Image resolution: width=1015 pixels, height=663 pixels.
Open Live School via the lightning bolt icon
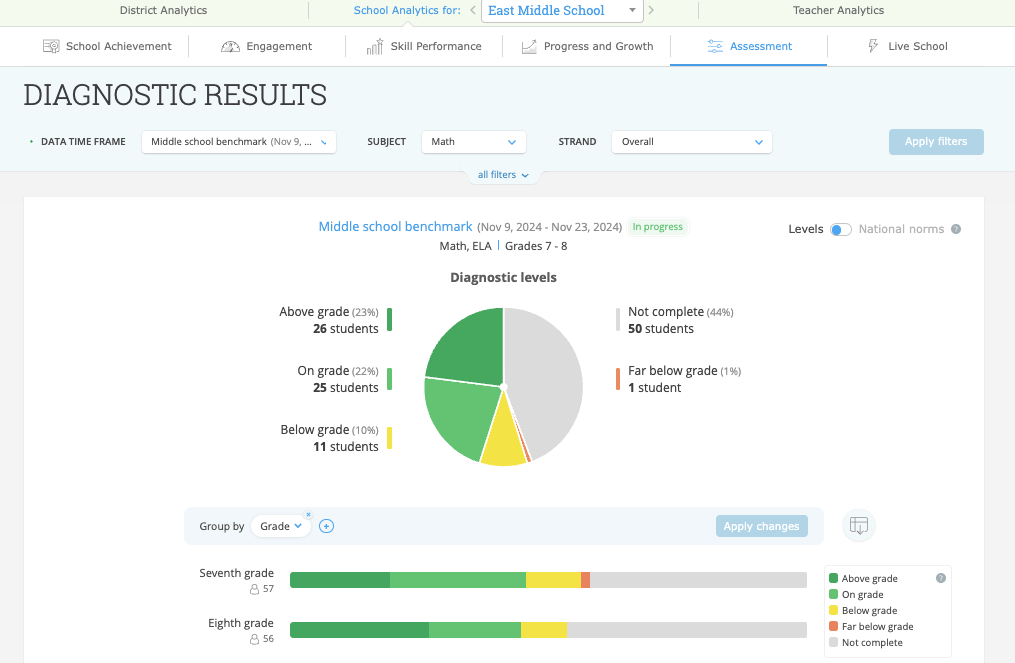875,46
